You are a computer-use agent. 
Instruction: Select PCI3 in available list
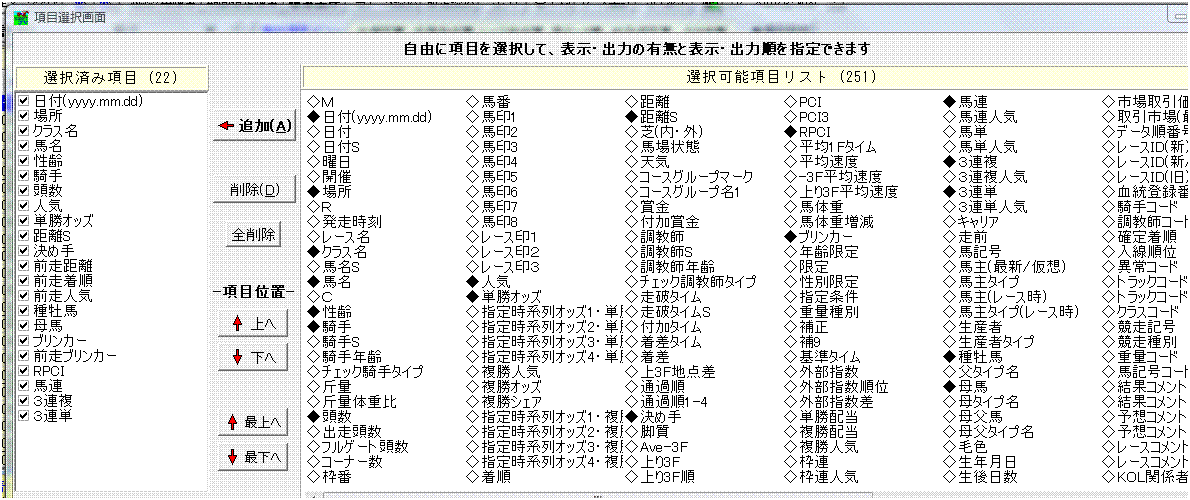click(807, 117)
